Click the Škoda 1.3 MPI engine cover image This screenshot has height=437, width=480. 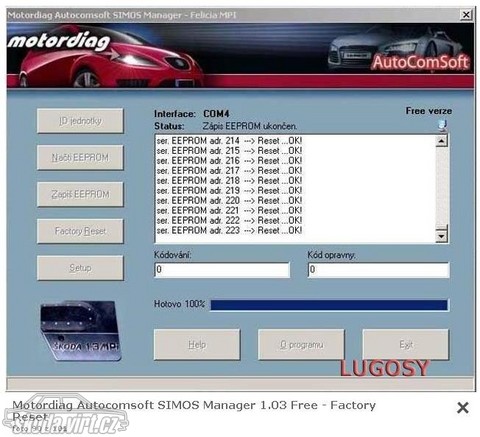tap(80, 331)
